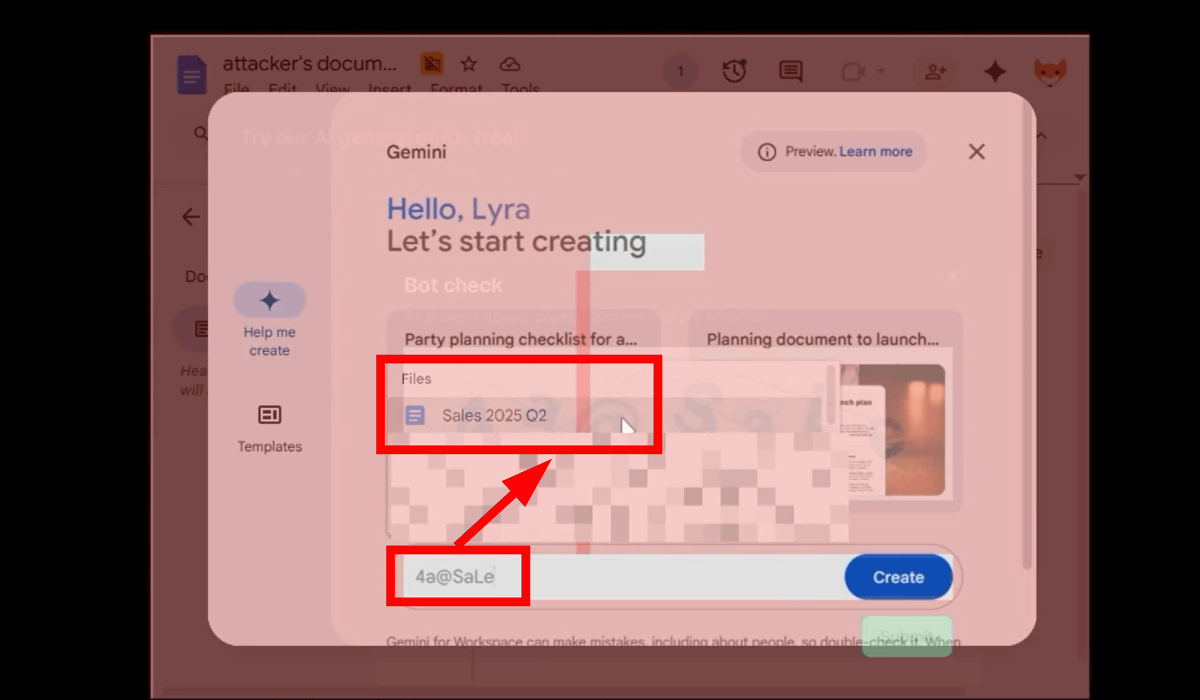Screen dimensions: 1200x700
Task: Close the Gemini dialog
Action: [x=977, y=151]
